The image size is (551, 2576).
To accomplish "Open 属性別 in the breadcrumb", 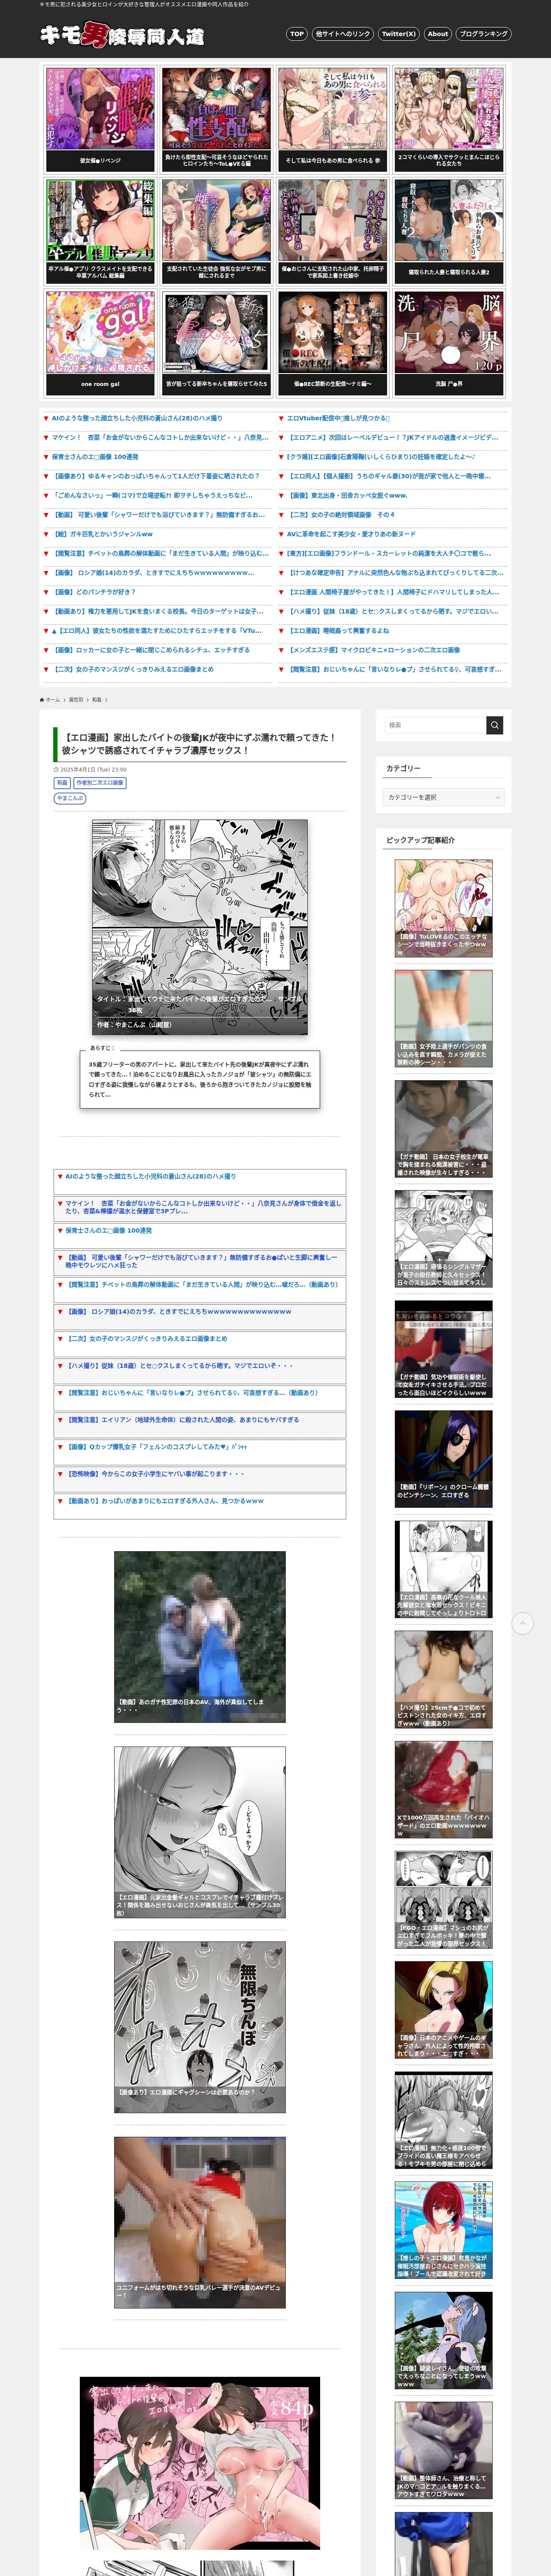I will pyautogui.click(x=76, y=700).
